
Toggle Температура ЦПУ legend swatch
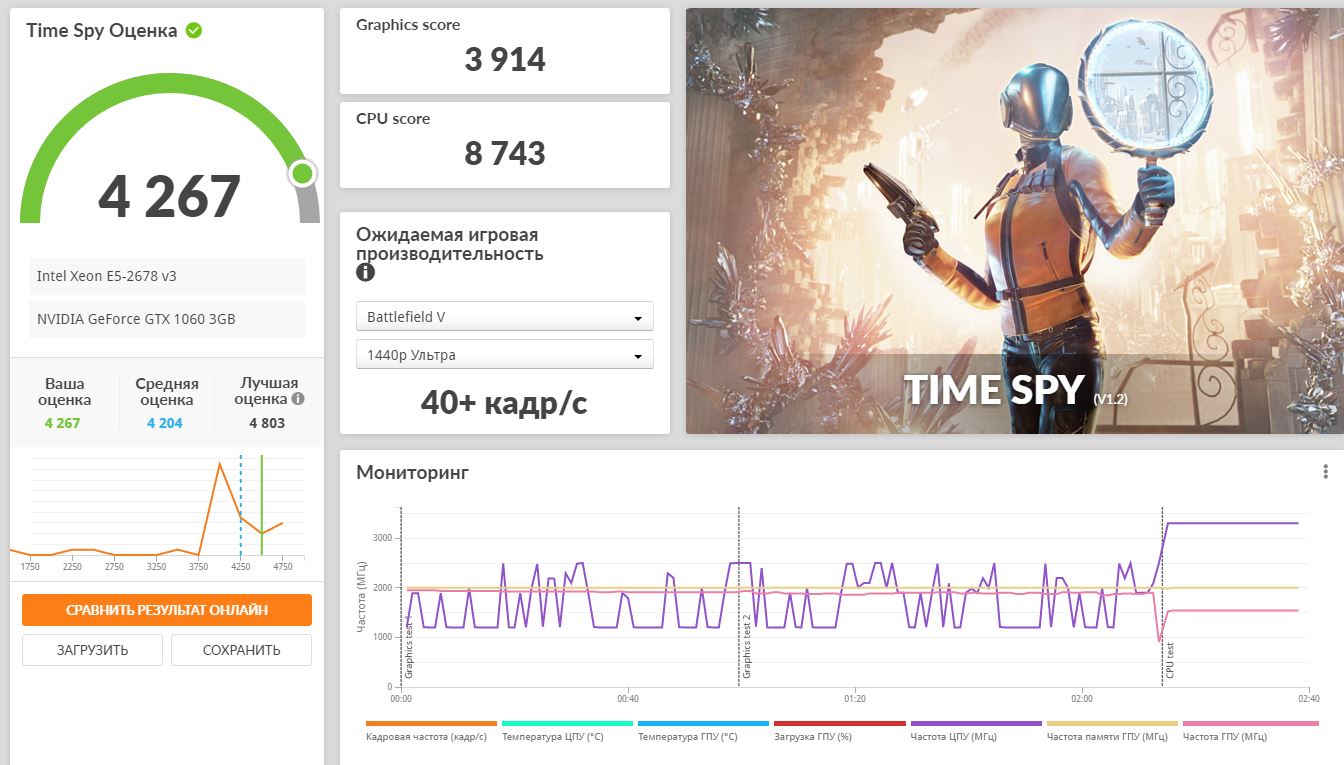pos(567,723)
